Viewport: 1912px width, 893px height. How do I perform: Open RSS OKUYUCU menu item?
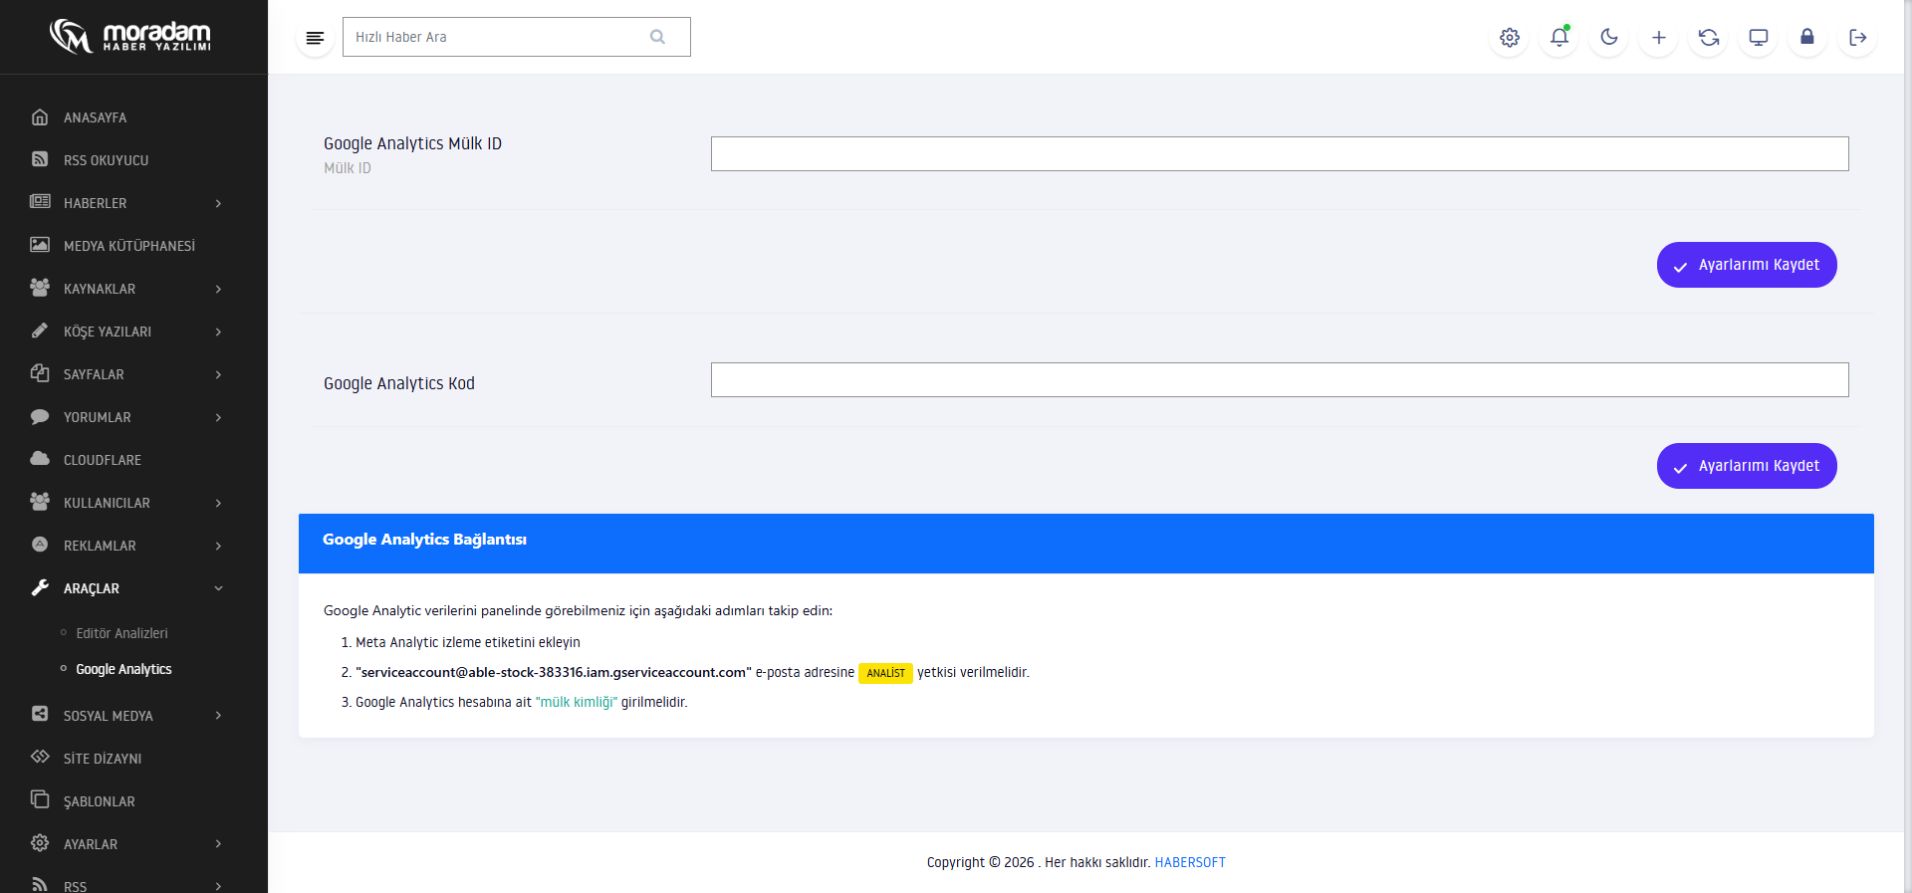point(106,160)
